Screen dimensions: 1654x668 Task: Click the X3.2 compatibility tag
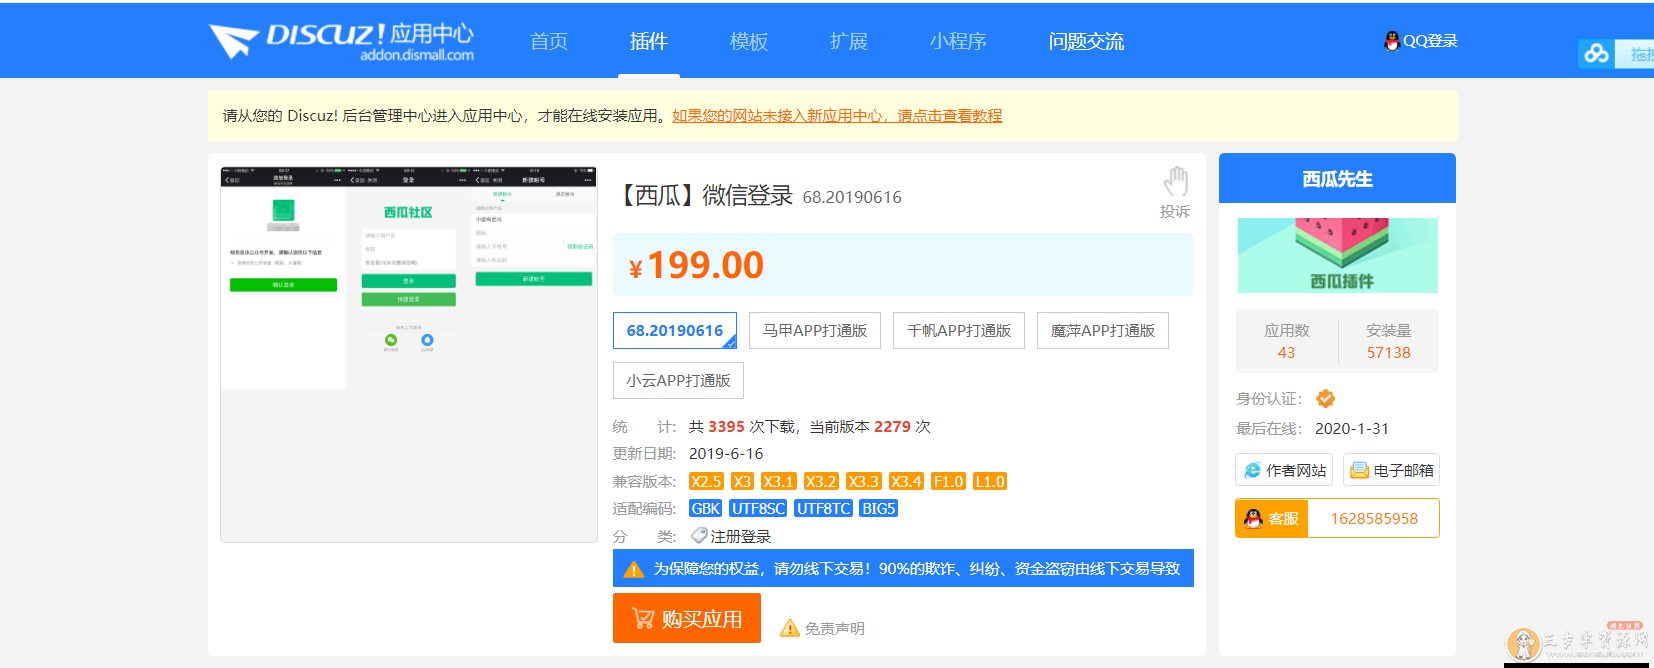(821, 481)
